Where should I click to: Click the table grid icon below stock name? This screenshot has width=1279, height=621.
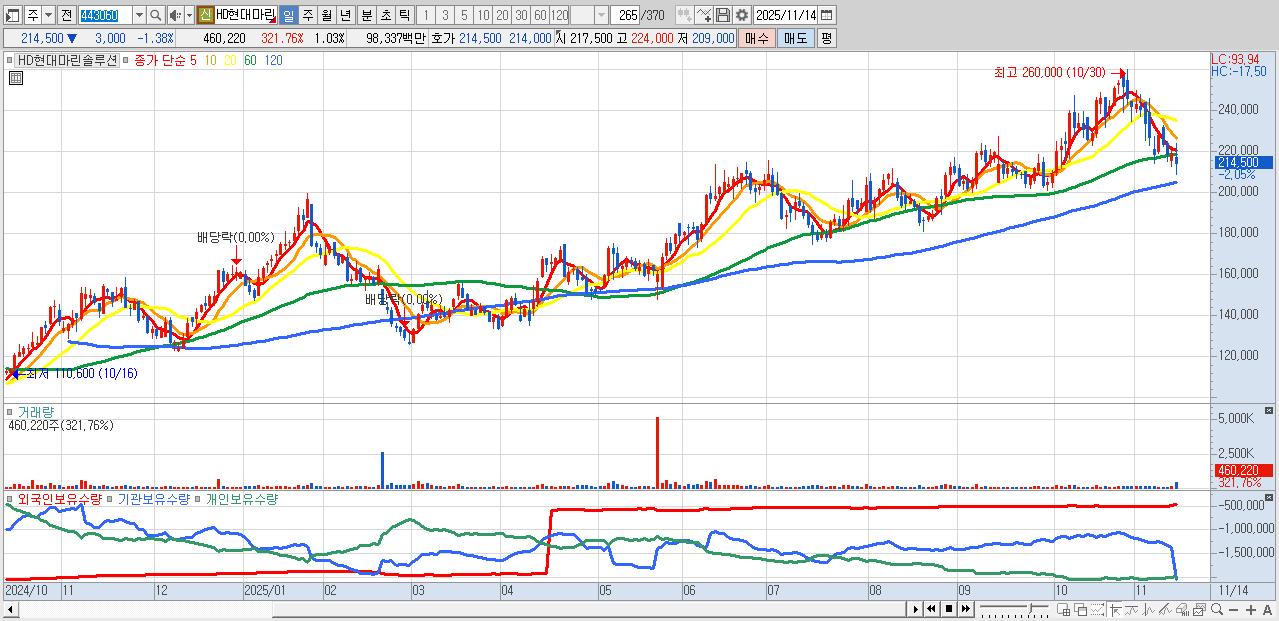click(16, 78)
